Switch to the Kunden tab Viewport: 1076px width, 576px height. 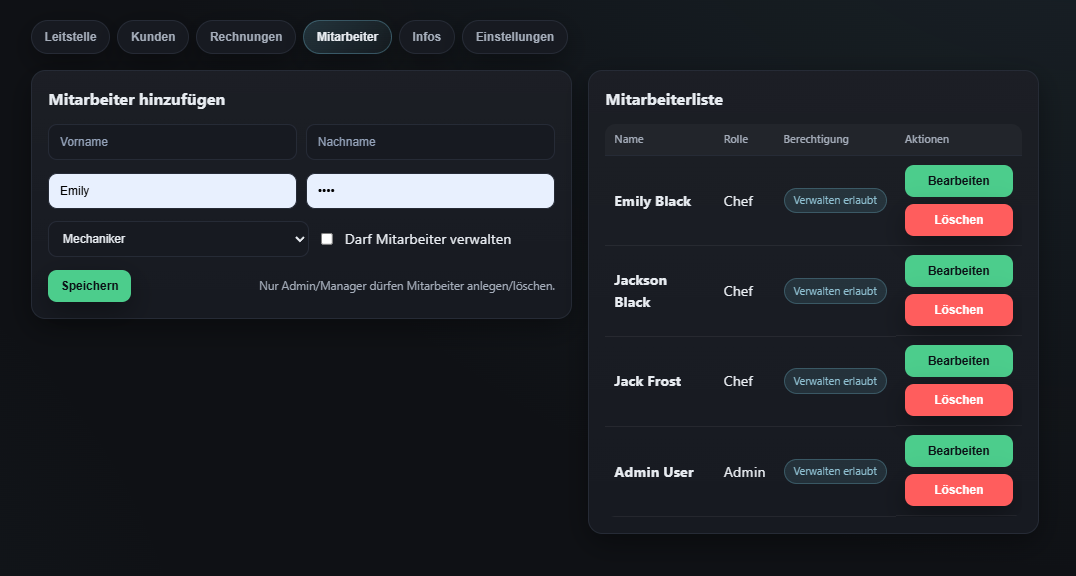pos(153,37)
